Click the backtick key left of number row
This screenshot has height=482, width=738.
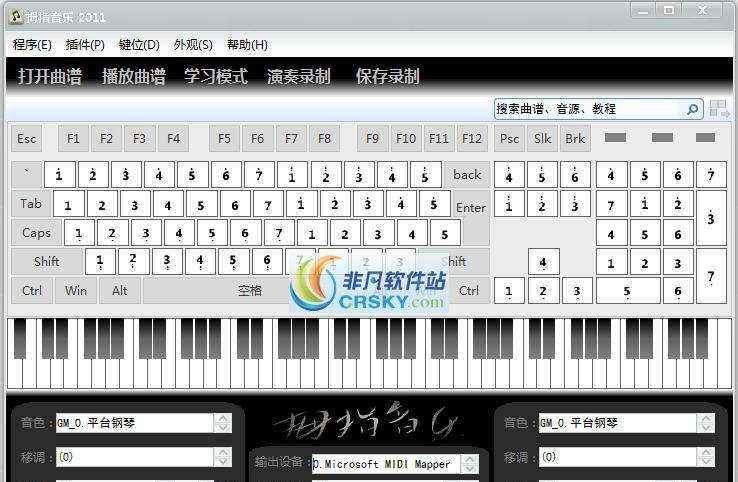[26, 175]
